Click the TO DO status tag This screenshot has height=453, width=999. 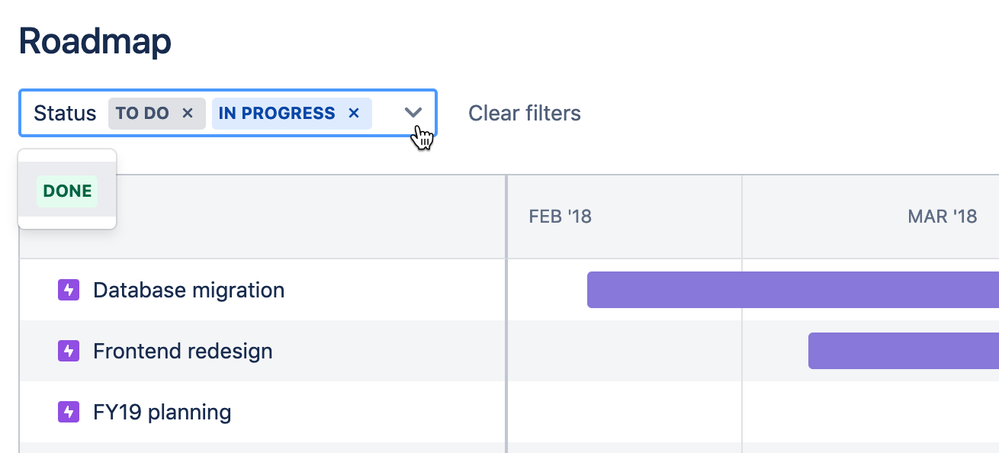(x=142, y=113)
